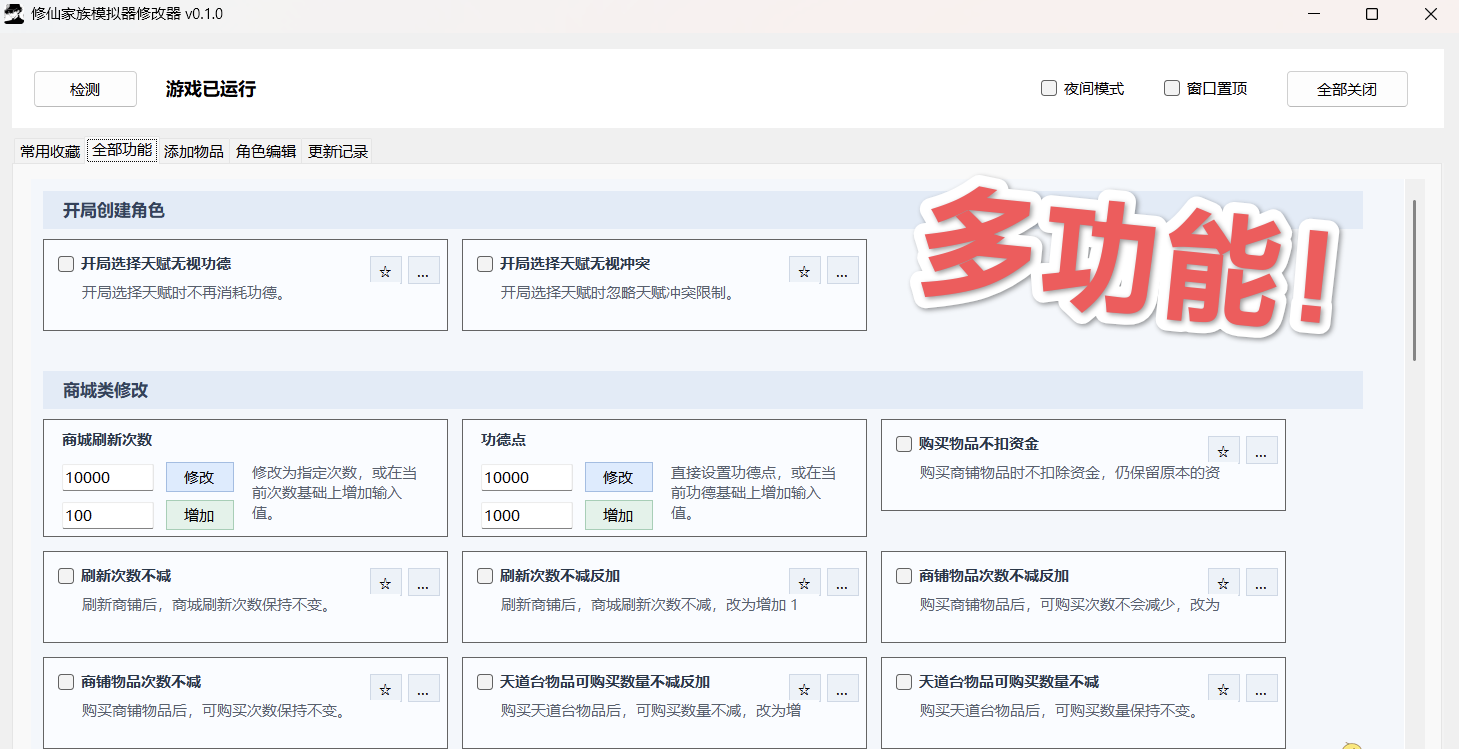This screenshot has height=749, width=1465.
Task: Favorite the 商铺物品次数不减反加 feature
Action: [x=1224, y=583]
